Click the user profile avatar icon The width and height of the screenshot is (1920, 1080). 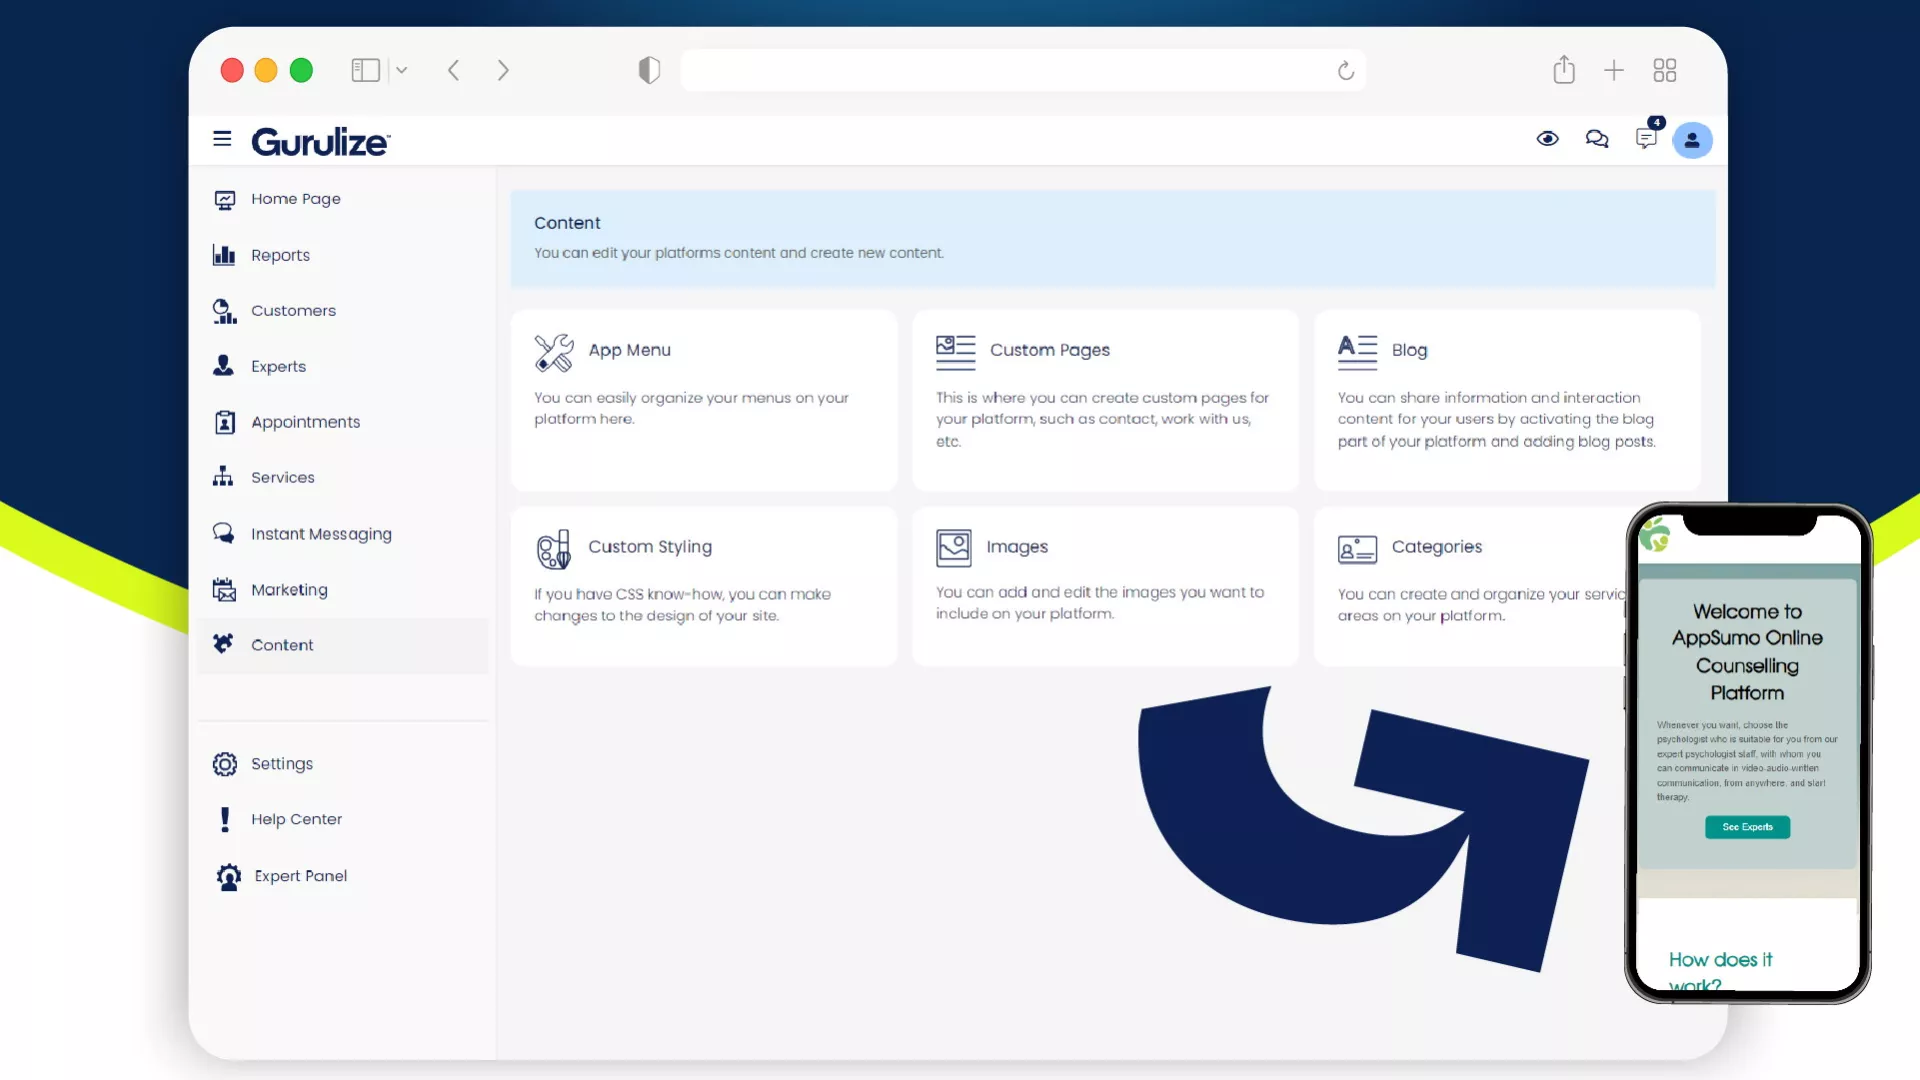click(x=1692, y=140)
